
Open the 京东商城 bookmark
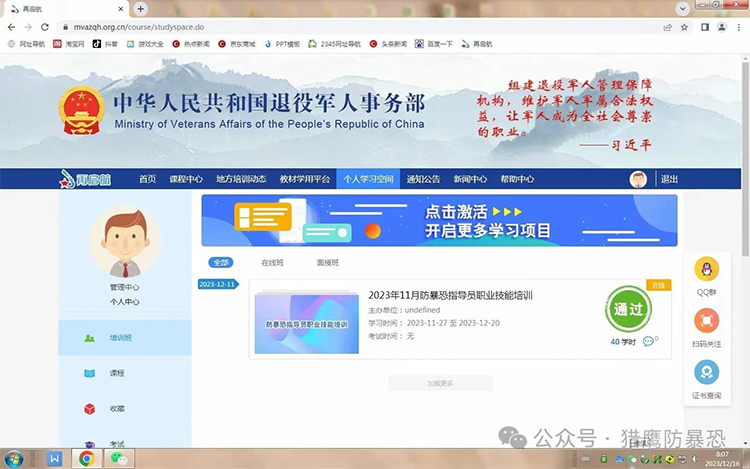[237, 44]
